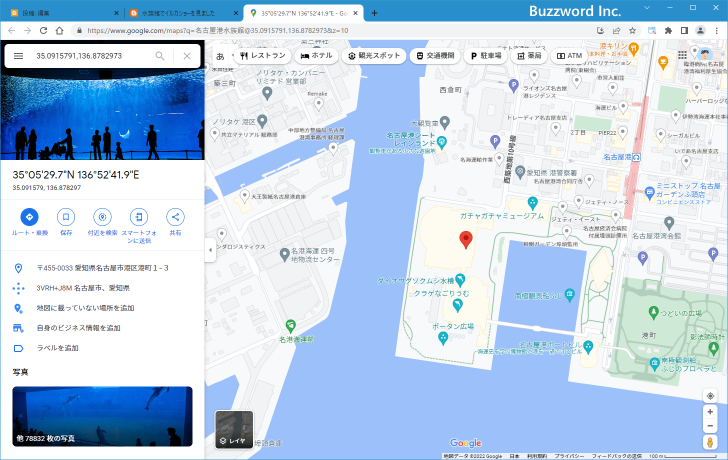Select the transit filter chip

point(435,56)
